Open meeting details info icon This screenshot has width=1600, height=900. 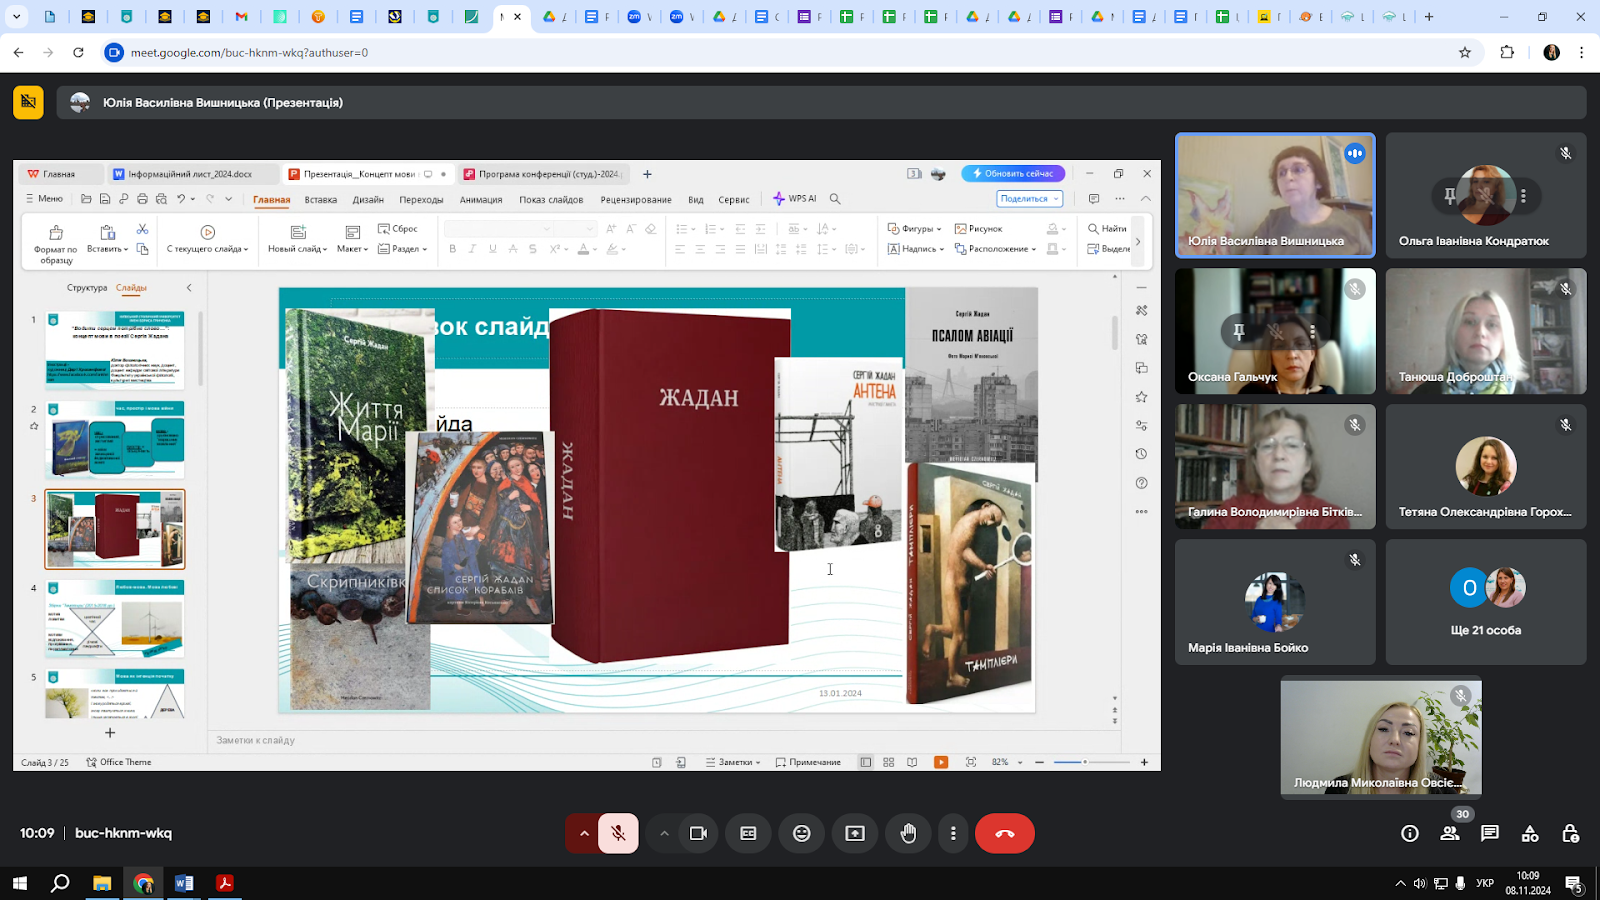1410,833
